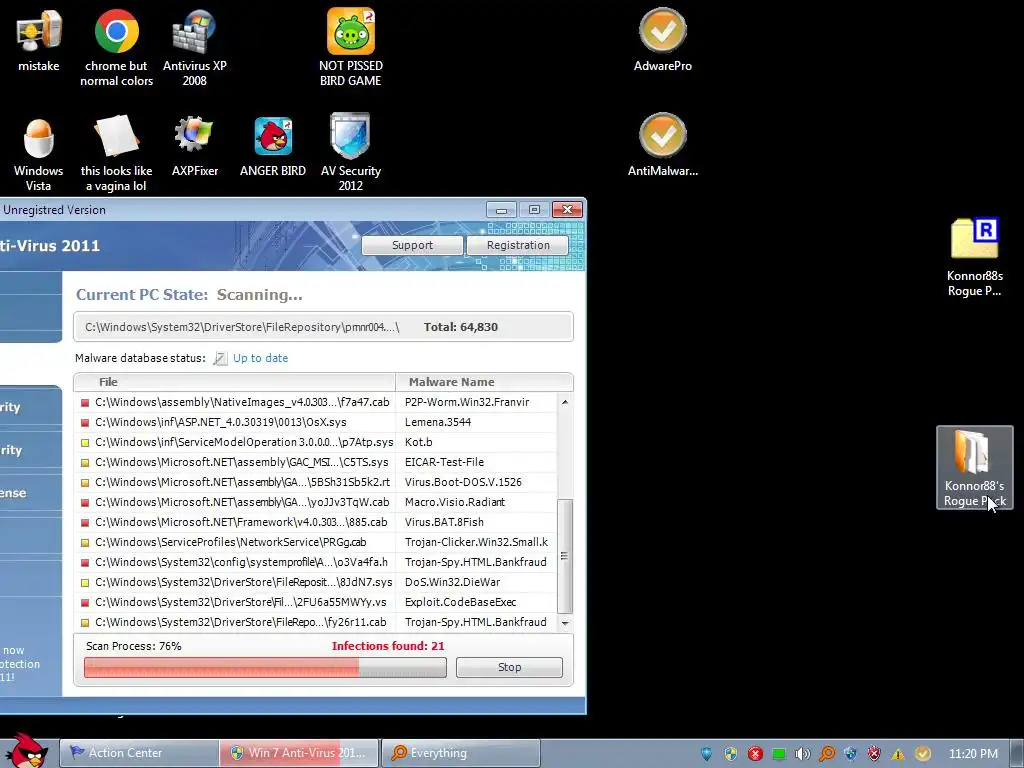Viewport: 1024px width, 768px height.
Task: Click the Registration button
Action: click(x=518, y=245)
